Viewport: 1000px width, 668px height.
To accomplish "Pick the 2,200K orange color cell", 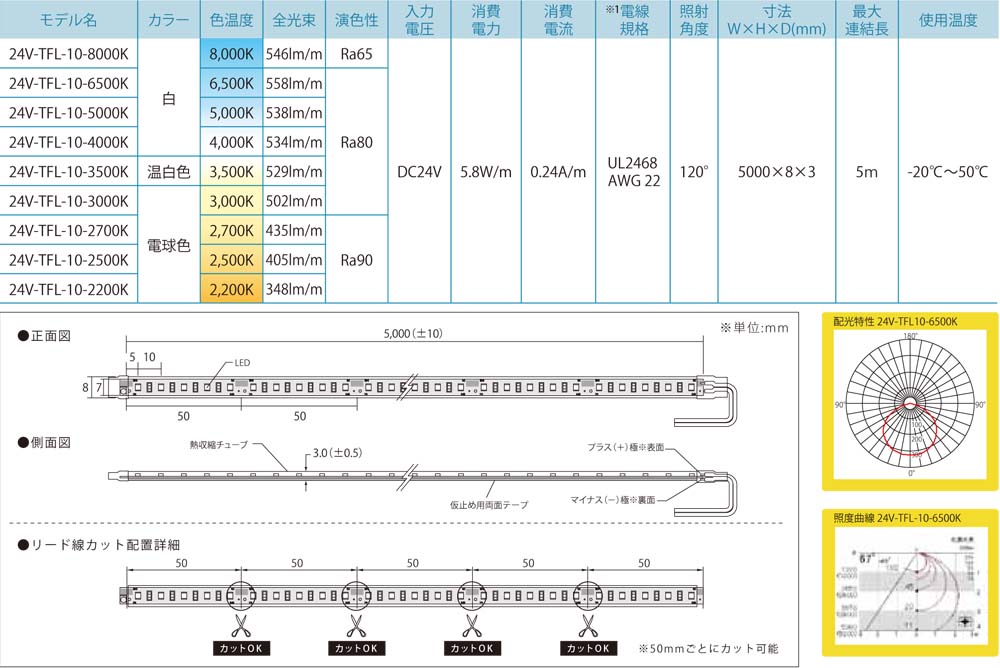I will tap(232, 289).
